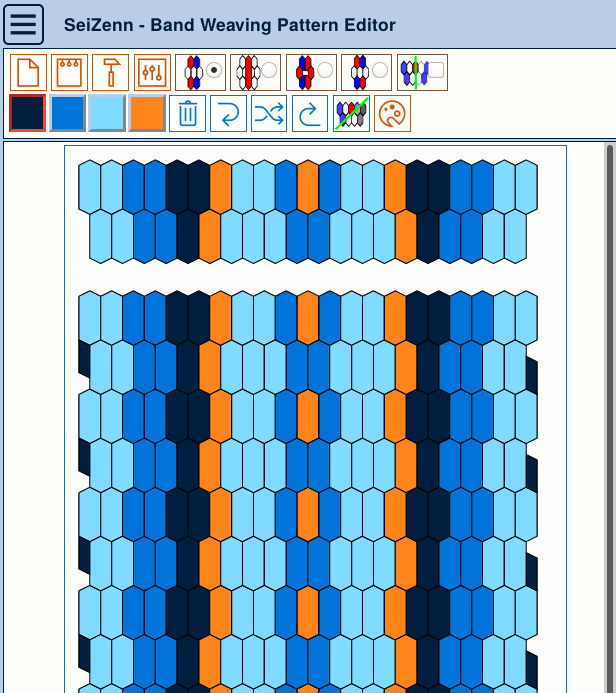Open the saved patterns calendar icon

pos(69,72)
